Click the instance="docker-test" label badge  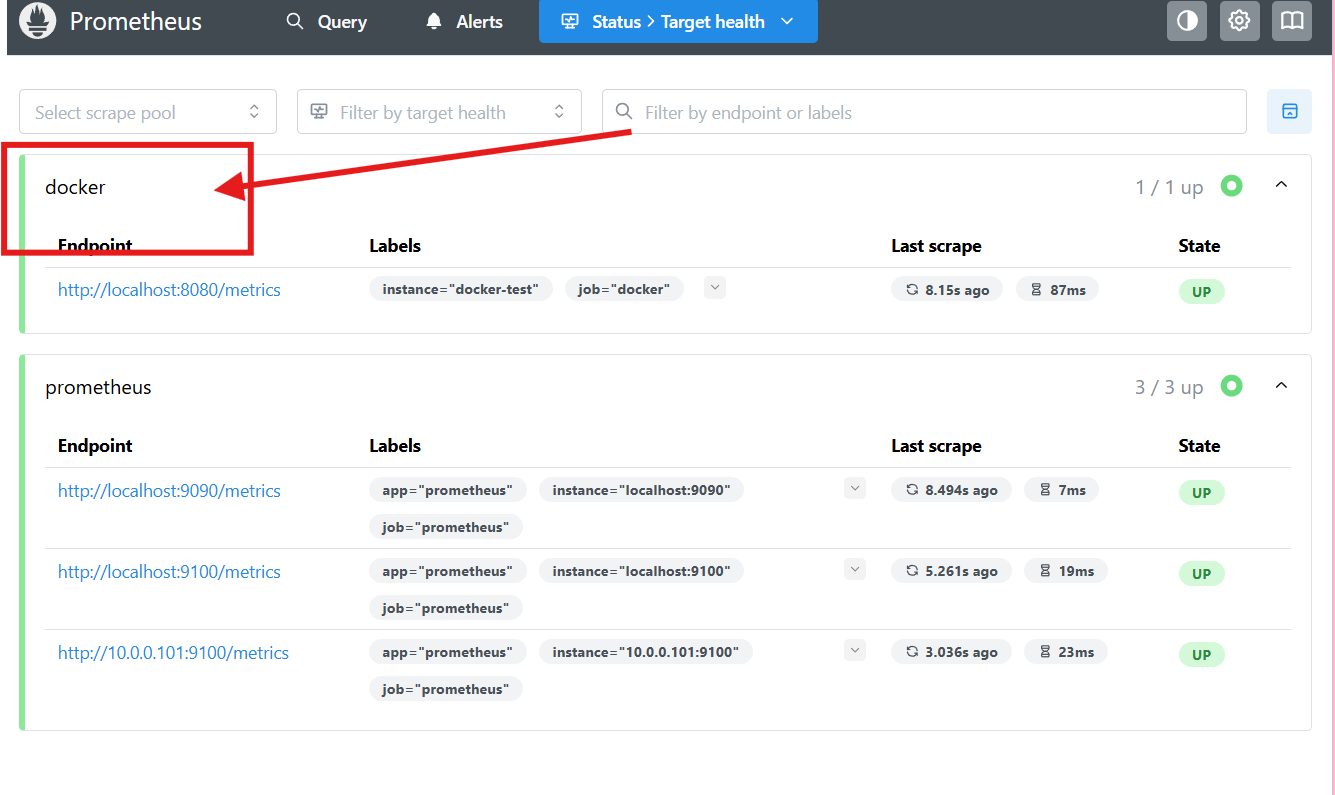coord(461,289)
